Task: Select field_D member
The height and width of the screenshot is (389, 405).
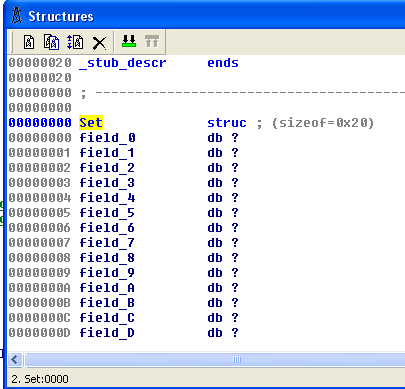Action: (107, 333)
